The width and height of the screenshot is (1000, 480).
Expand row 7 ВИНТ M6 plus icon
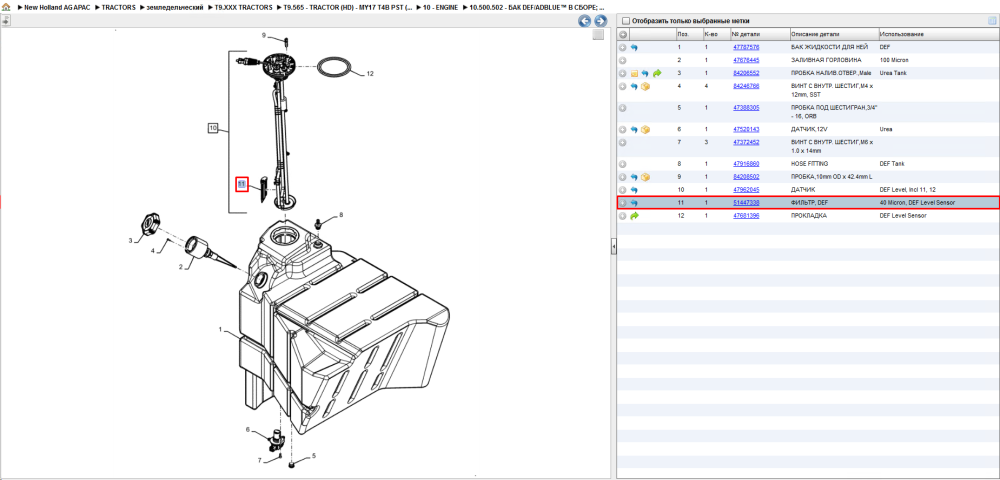click(622, 142)
